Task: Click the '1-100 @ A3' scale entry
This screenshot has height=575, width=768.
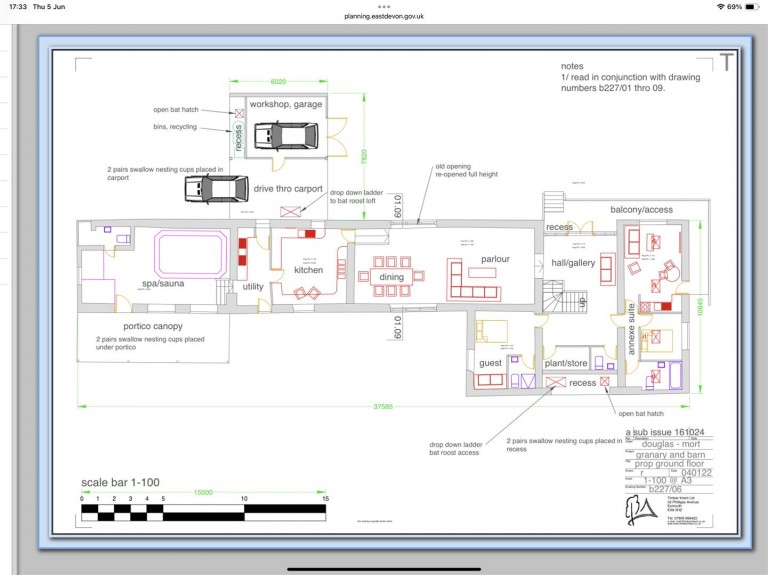Action: [x=667, y=480]
